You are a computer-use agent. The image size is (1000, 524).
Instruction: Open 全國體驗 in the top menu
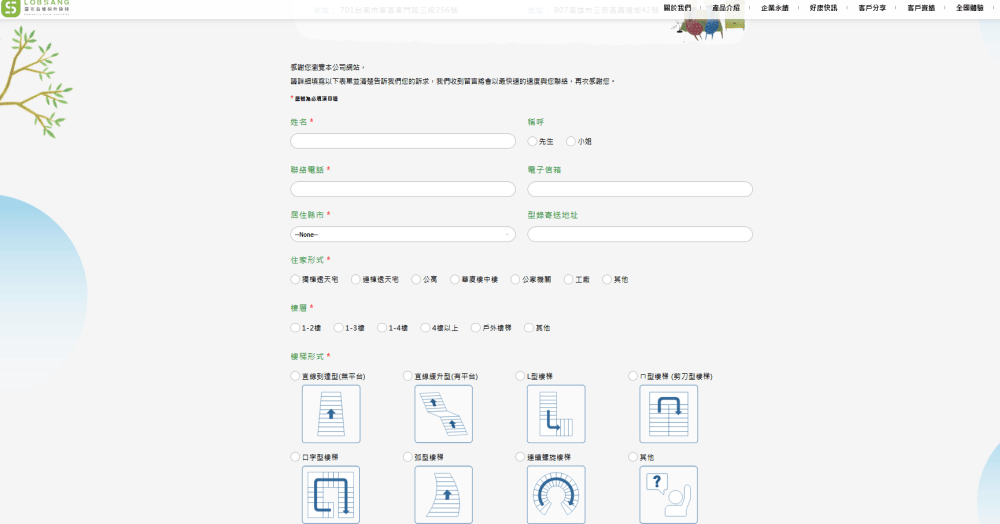pos(970,8)
